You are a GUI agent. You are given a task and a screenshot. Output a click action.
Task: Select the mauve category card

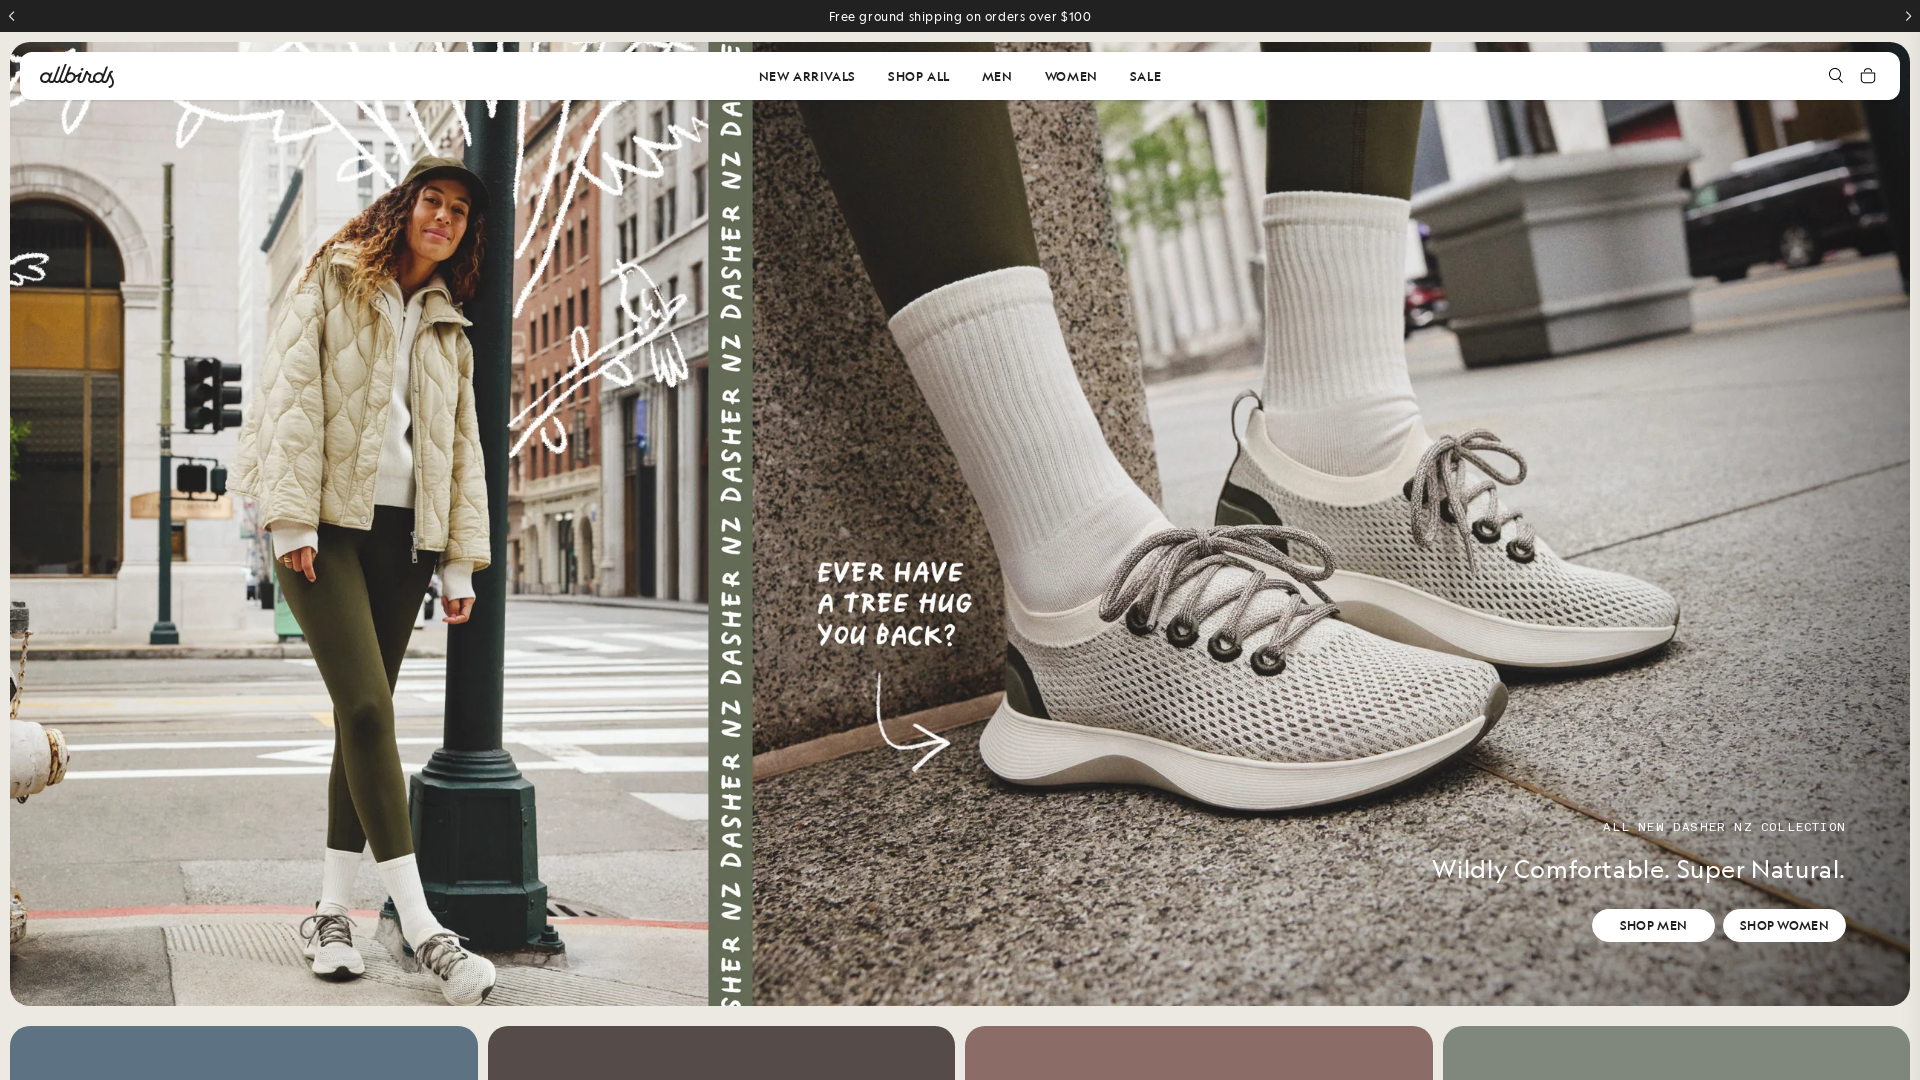pos(1198,1053)
